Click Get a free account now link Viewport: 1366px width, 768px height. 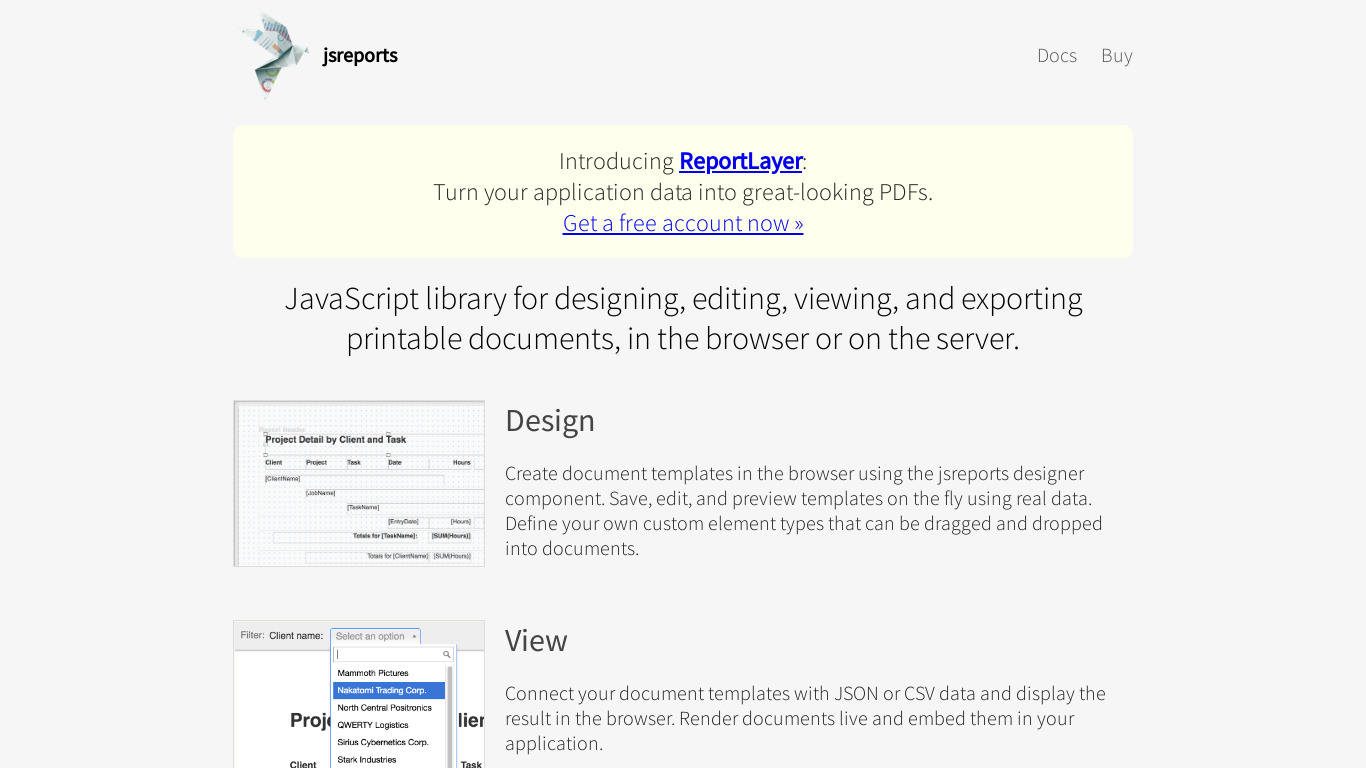[683, 223]
